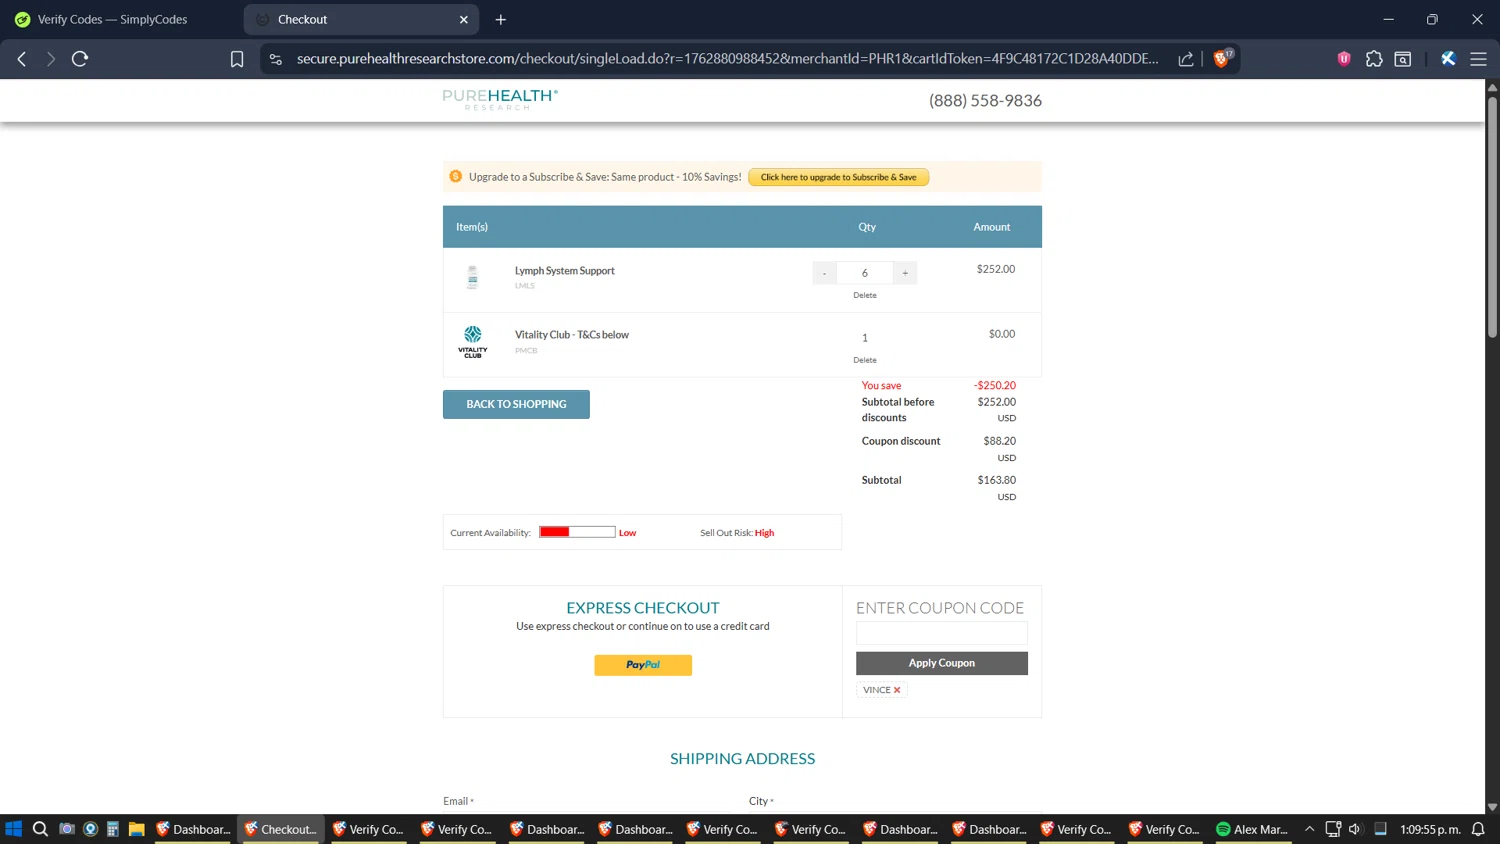Click the SHIPPING ADDRESS heading
Screen dimensions: 1500x844
742,759
